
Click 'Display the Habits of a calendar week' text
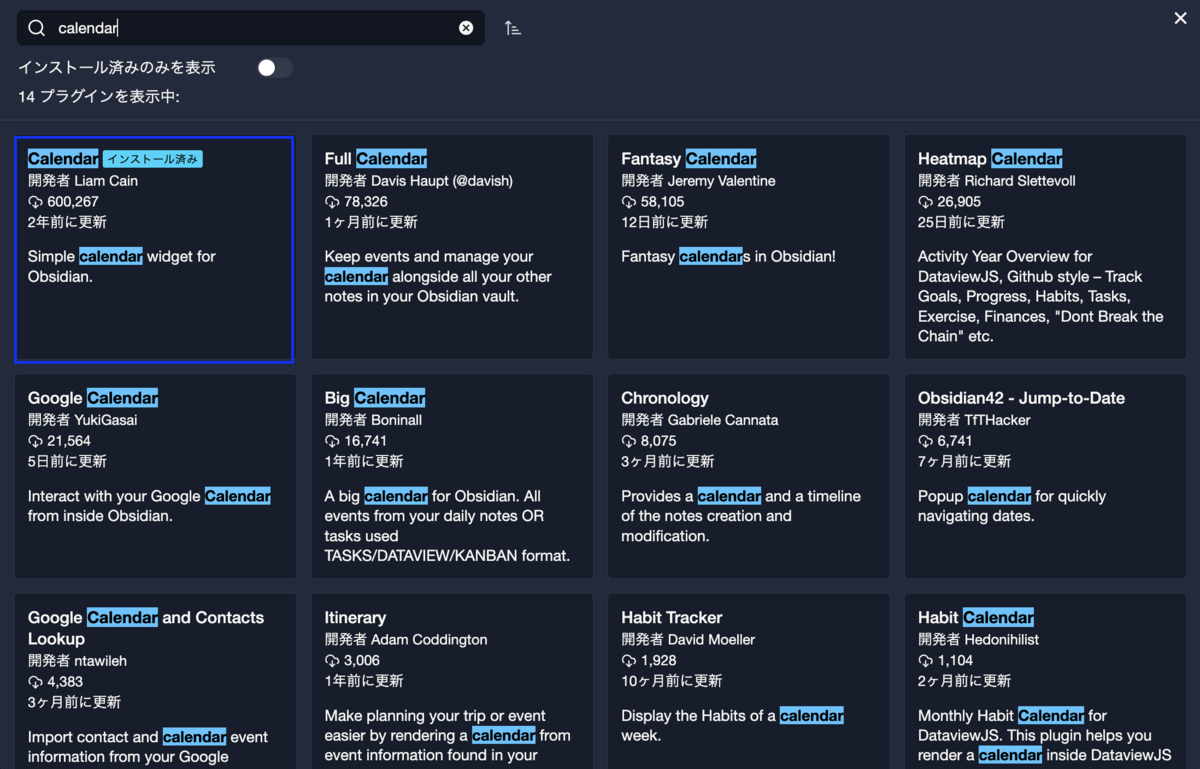[732, 725]
